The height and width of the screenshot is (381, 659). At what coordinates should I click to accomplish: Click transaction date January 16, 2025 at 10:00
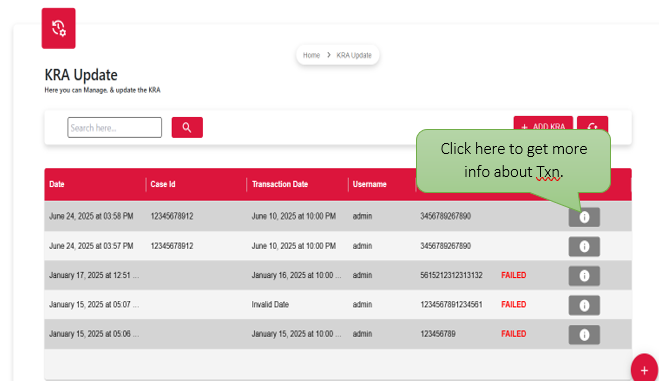pyautogui.click(x=296, y=275)
